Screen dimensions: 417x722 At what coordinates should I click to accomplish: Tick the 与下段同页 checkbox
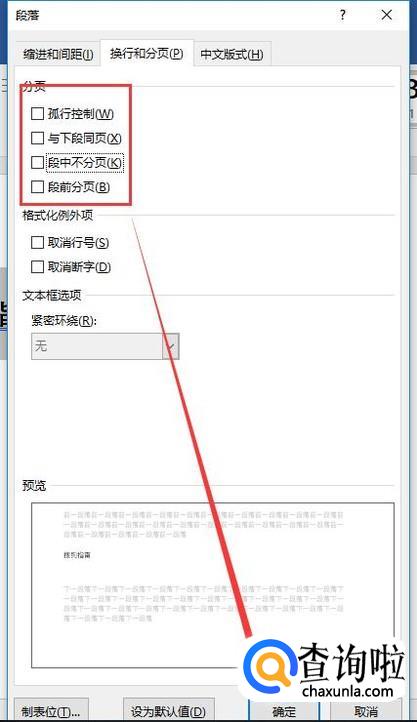[x=37, y=138]
